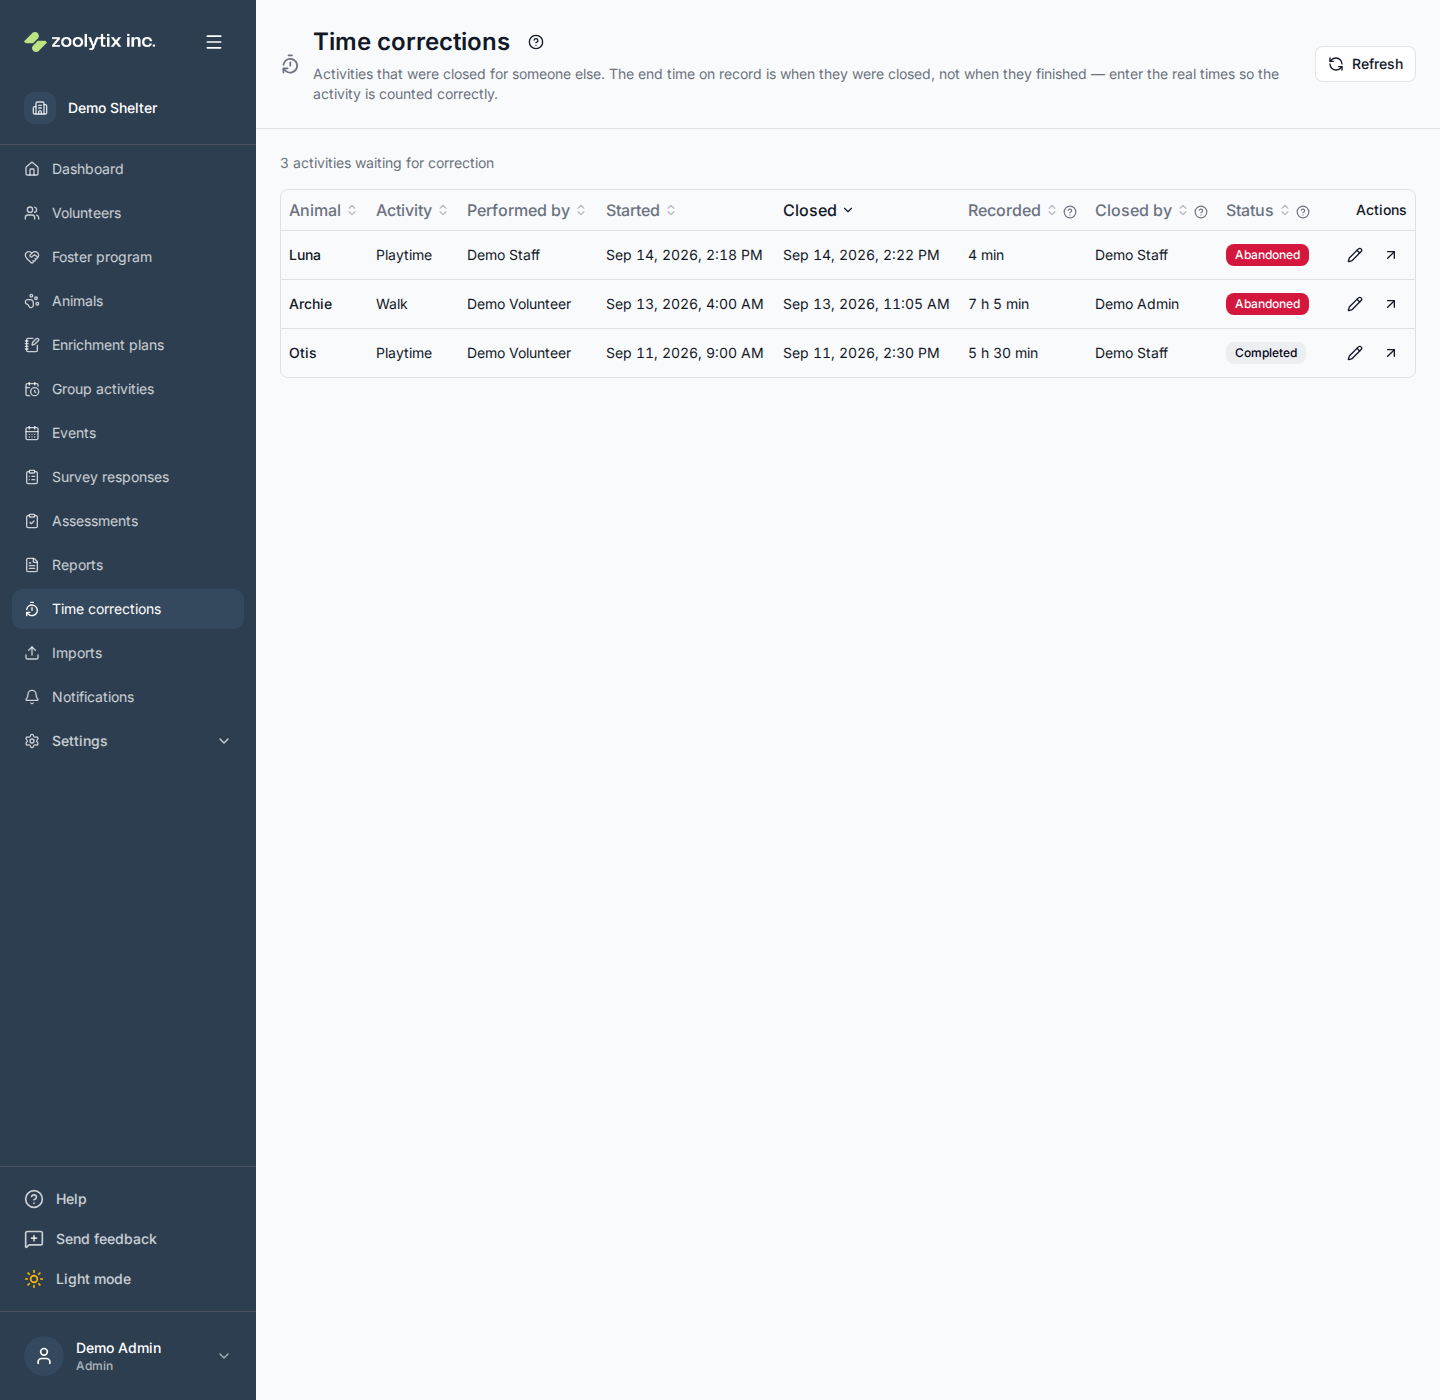Viewport: 1440px width, 1400px height.
Task: Go to Volunteers page
Action: pyautogui.click(x=128, y=213)
